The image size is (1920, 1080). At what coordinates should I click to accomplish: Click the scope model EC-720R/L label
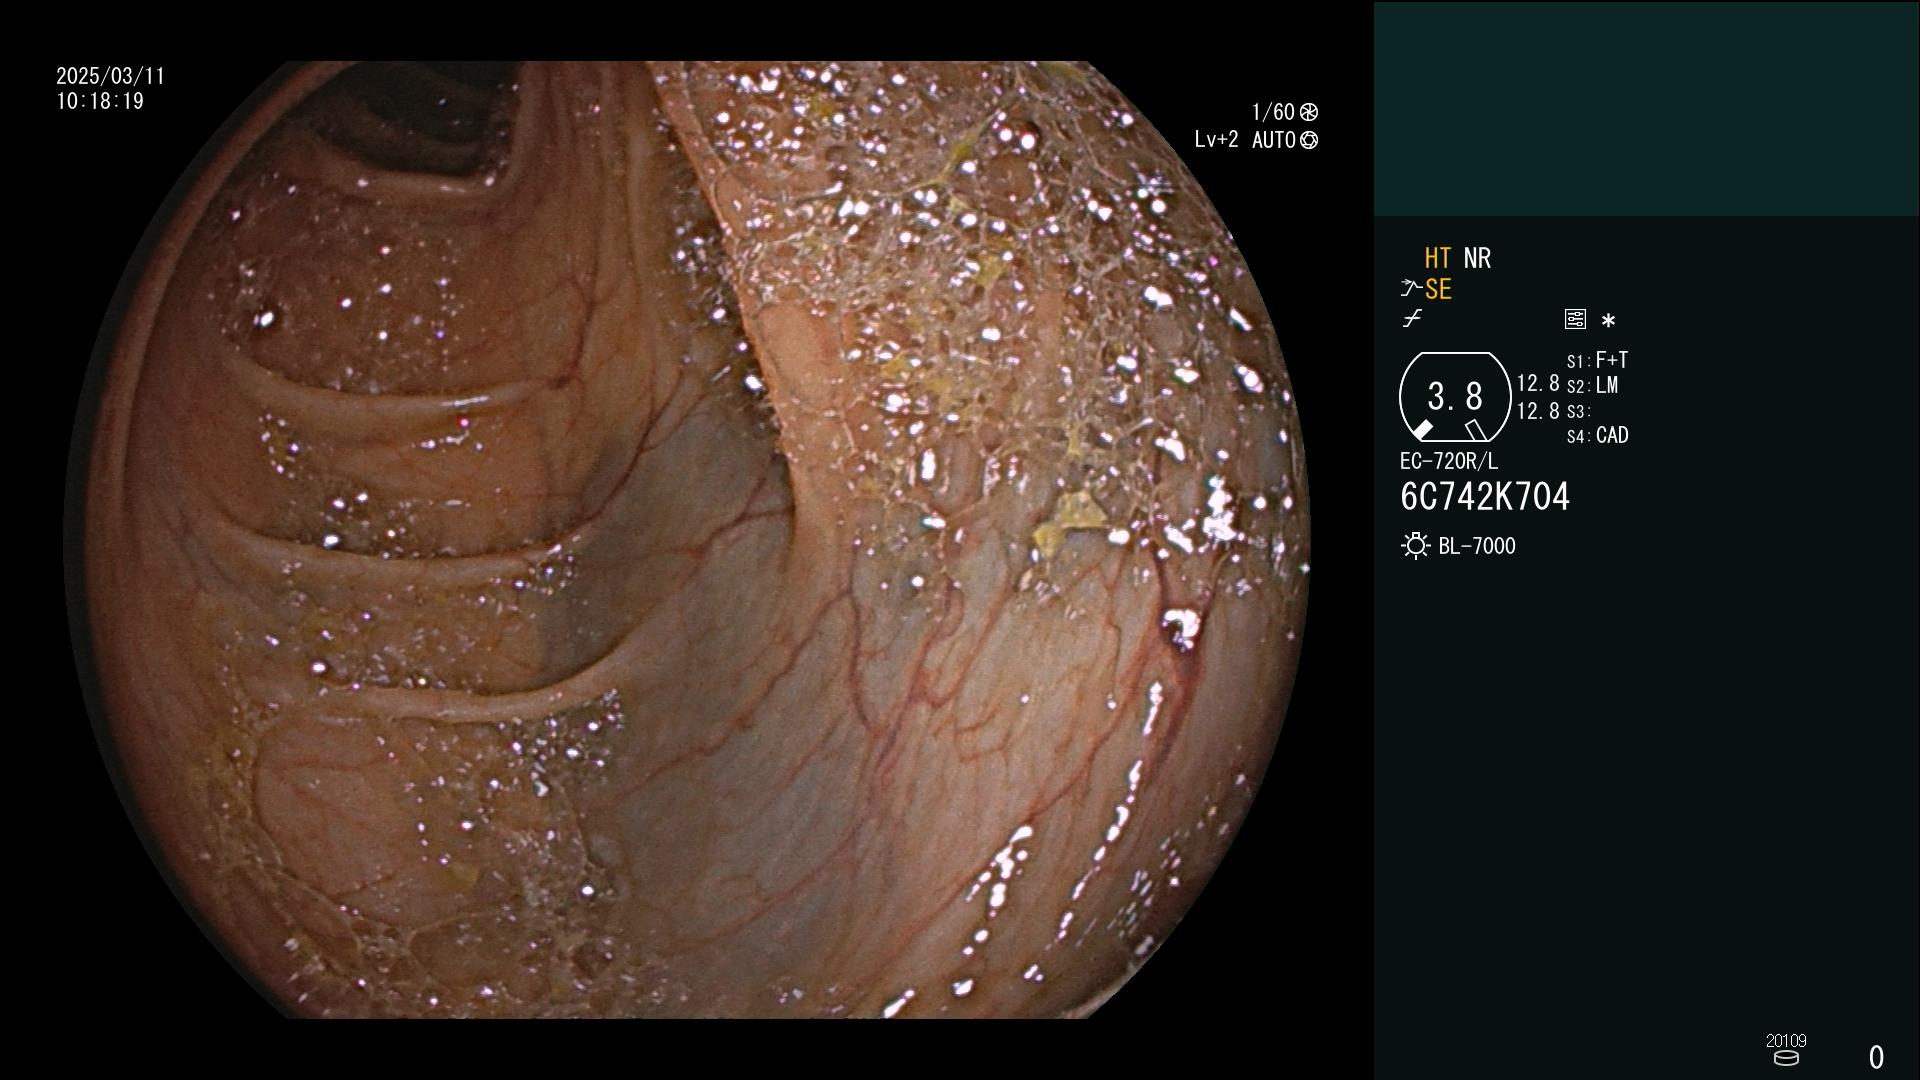tap(1449, 461)
